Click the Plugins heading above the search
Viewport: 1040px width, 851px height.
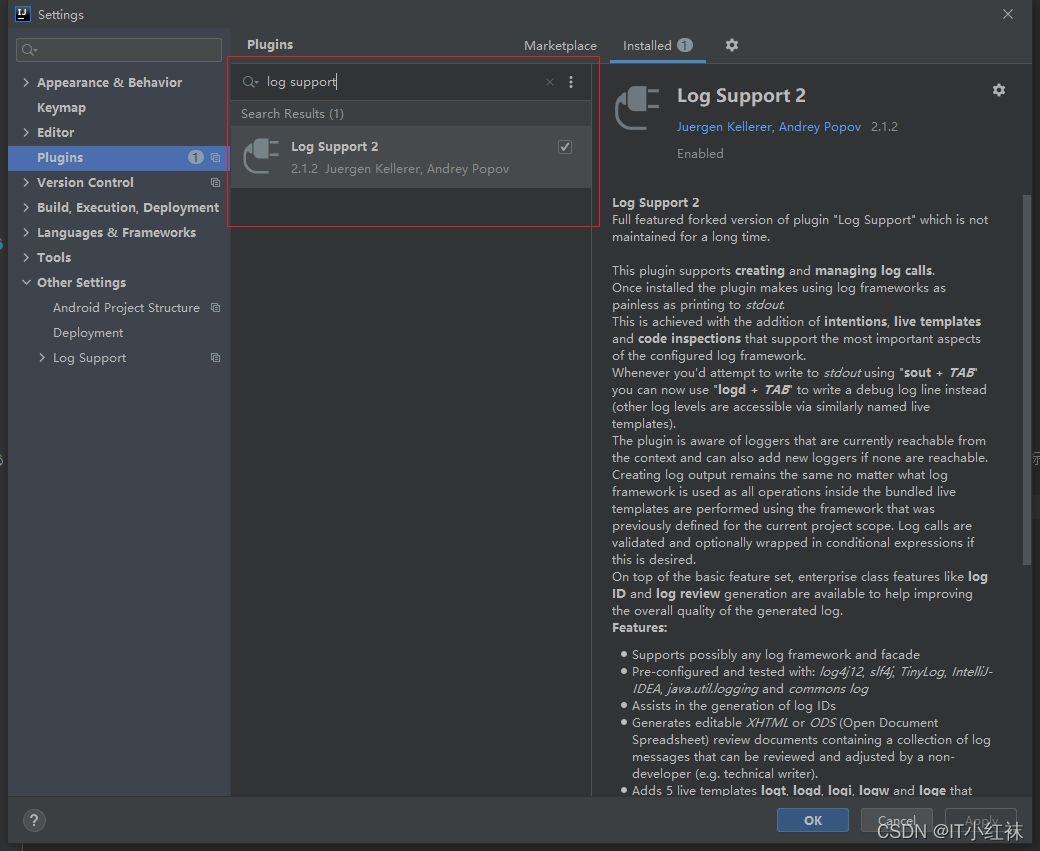point(270,44)
